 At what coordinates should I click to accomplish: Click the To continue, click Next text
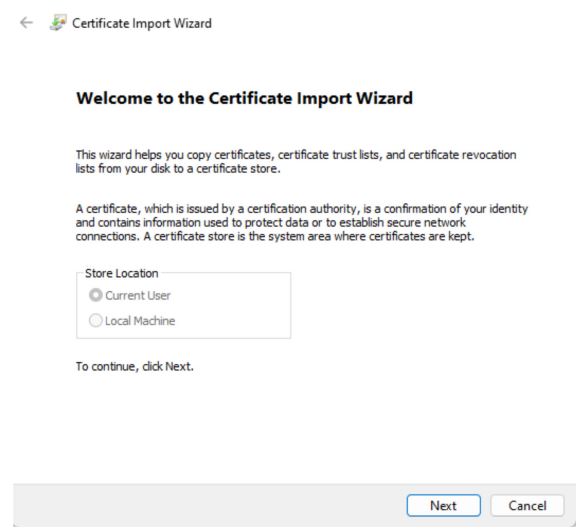135,366
